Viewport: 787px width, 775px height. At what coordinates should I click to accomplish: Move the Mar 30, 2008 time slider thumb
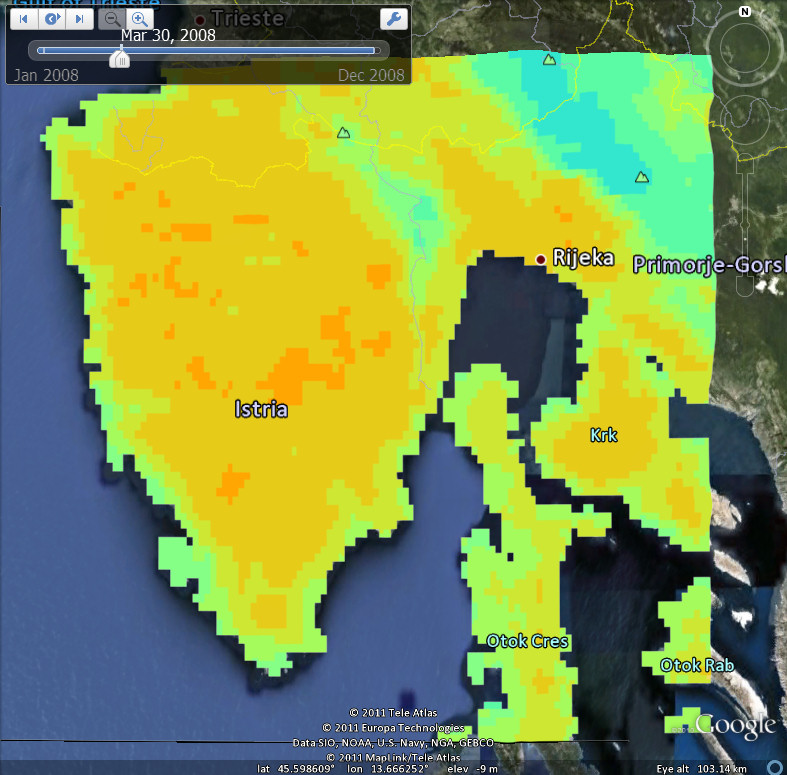point(120,57)
